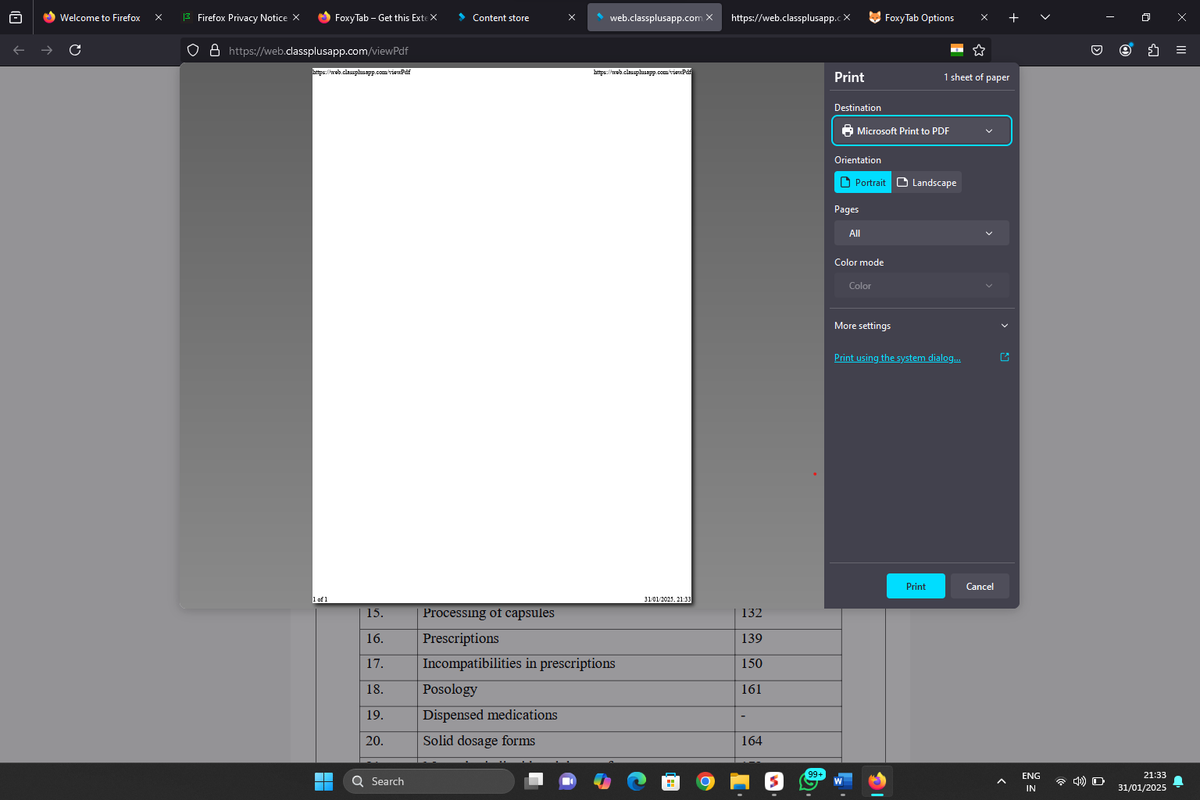Reload the current page
1200x800 pixels.
pyautogui.click(x=74, y=50)
